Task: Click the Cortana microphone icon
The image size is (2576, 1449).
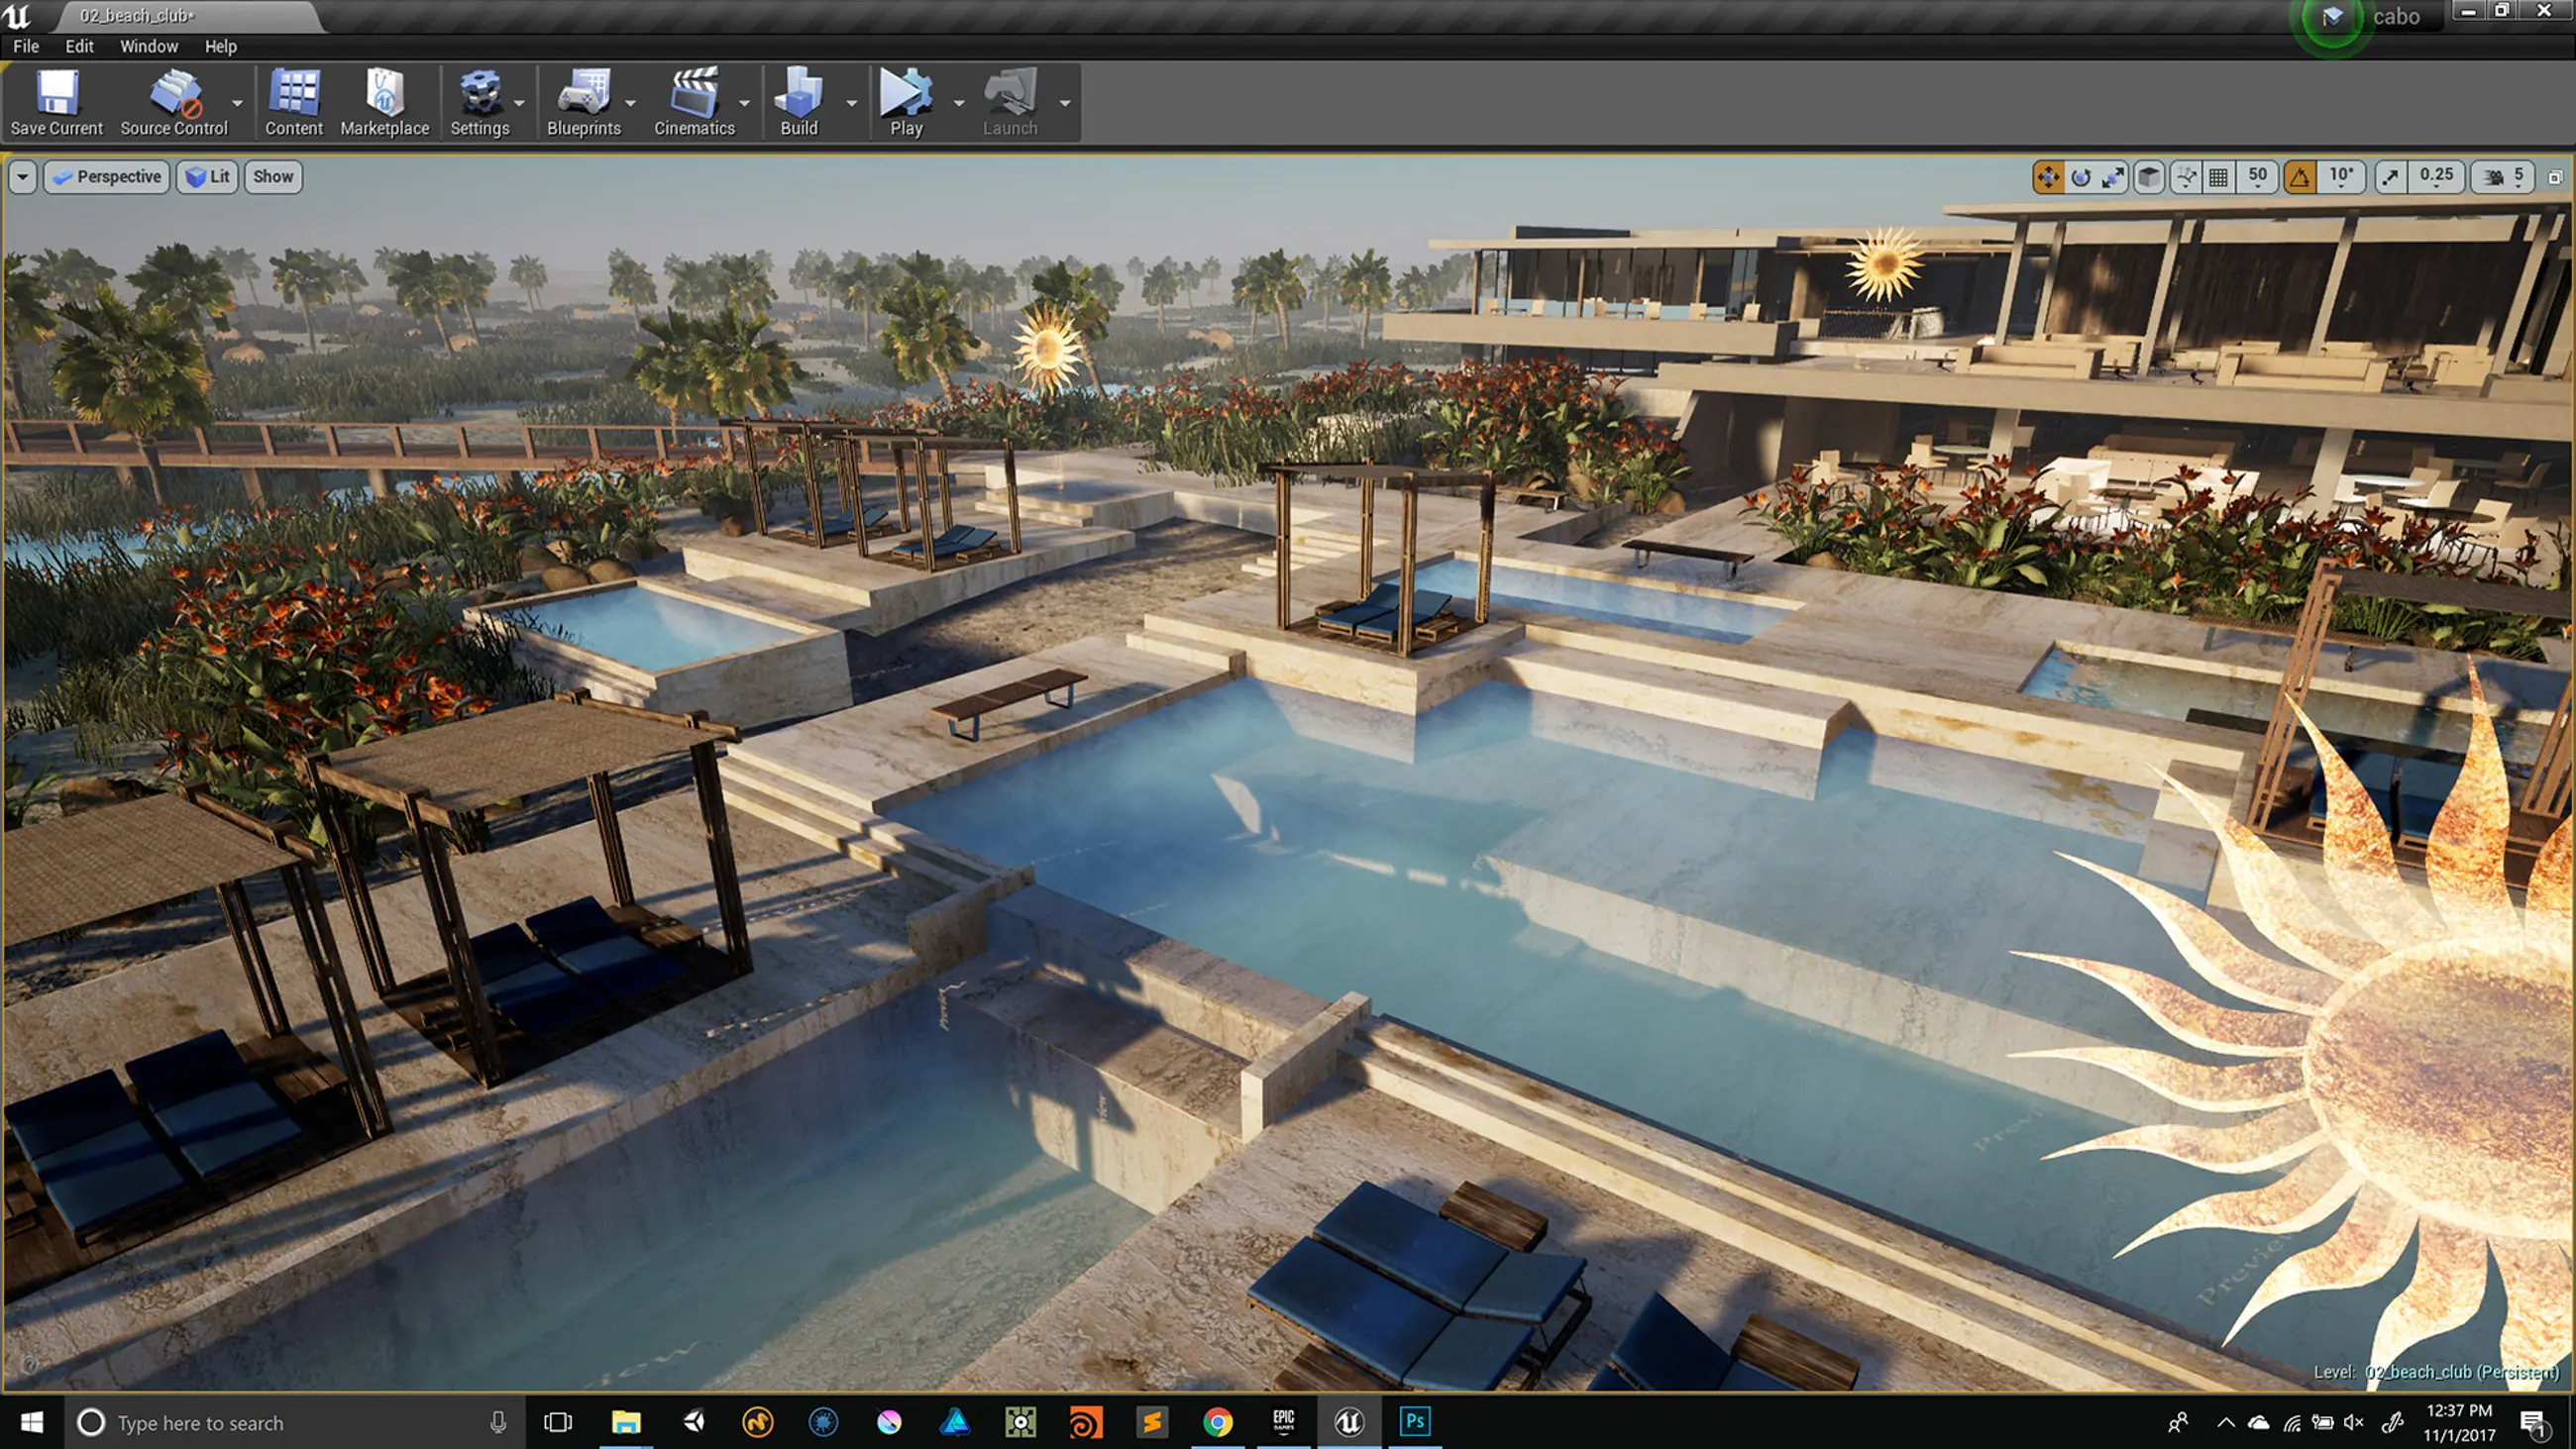Action: tap(498, 1422)
